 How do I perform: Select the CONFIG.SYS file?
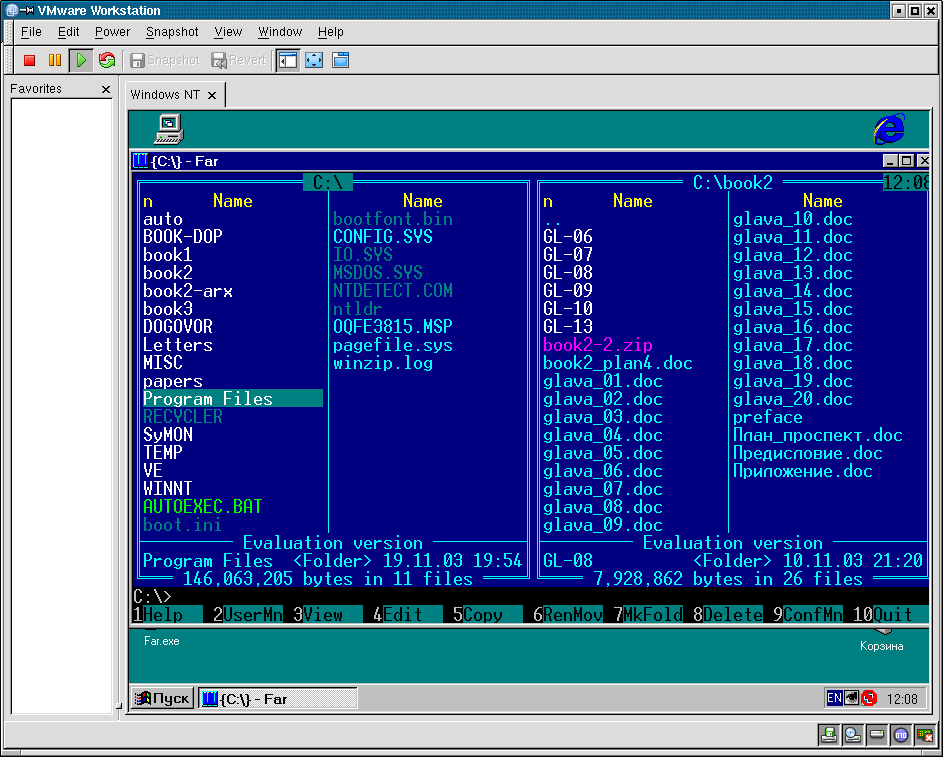tap(383, 237)
